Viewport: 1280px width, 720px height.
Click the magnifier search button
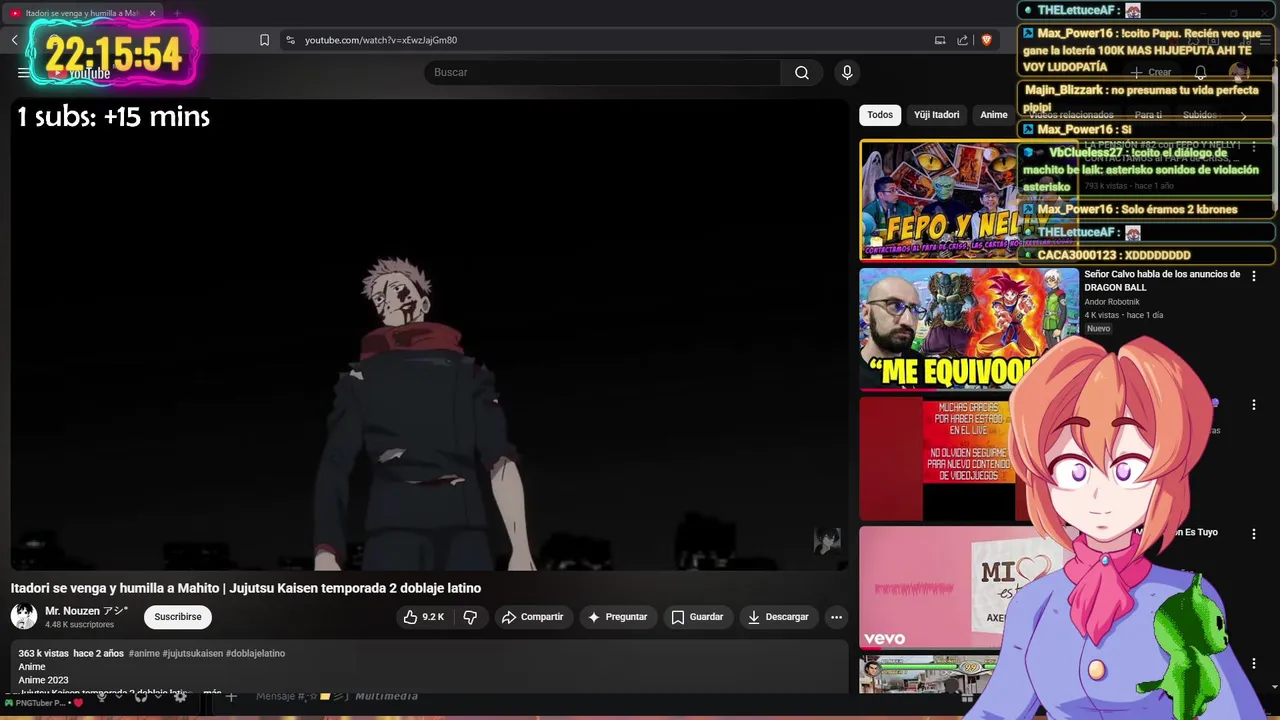click(x=802, y=72)
